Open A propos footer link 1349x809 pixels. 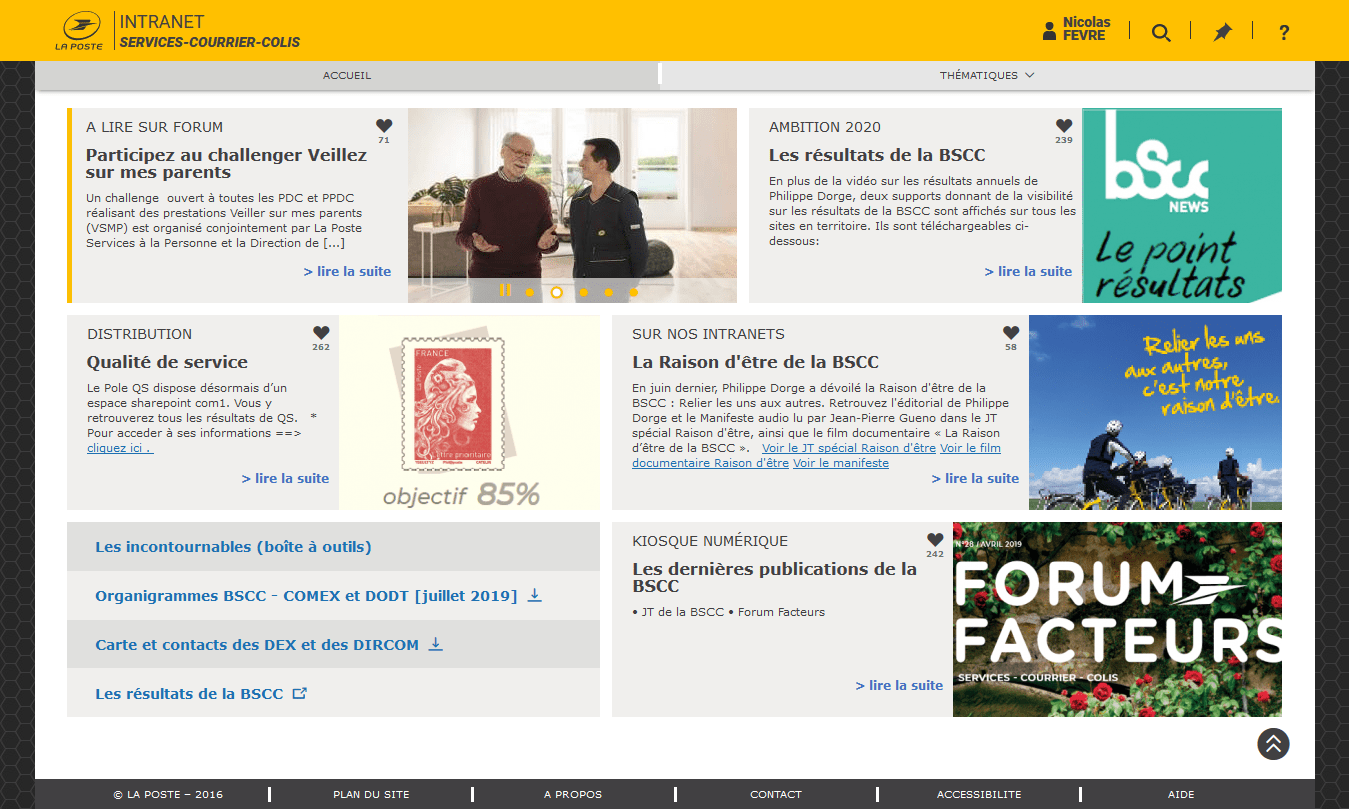click(x=573, y=794)
